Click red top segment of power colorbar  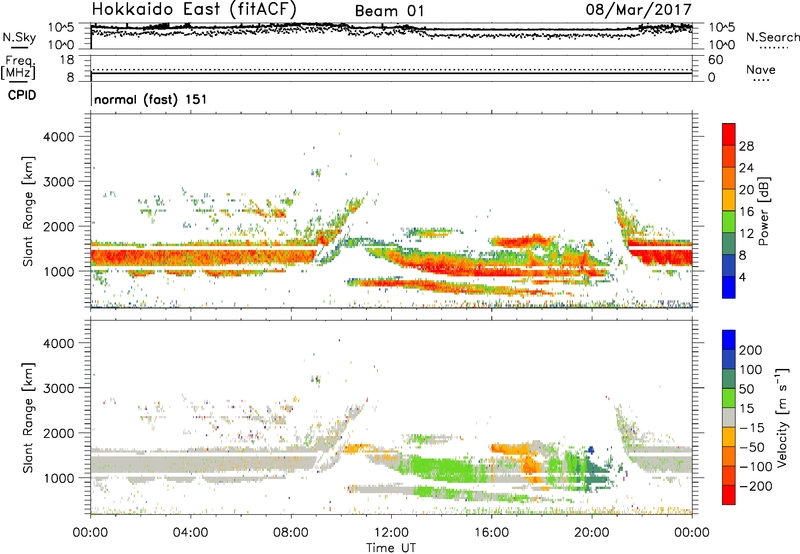coord(729,135)
